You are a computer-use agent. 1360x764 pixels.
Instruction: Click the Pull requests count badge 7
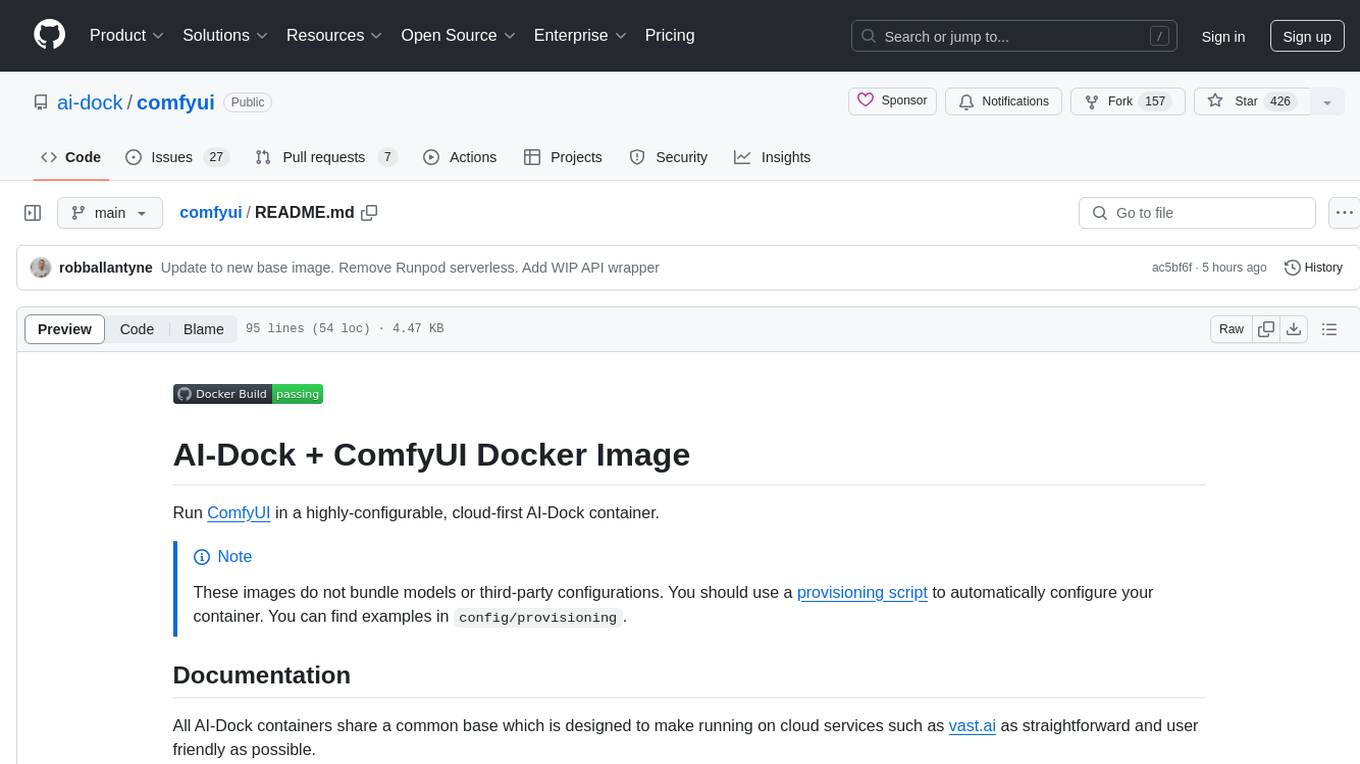point(388,157)
